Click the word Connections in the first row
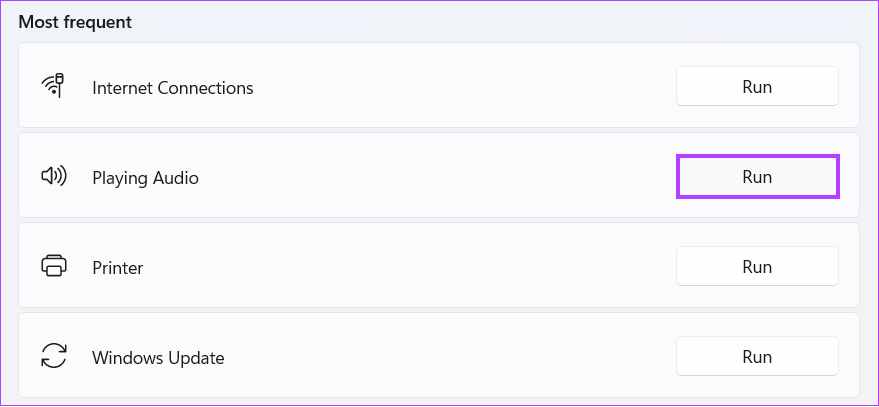The width and height of the screenshot is (879, 407). (206, 88)
